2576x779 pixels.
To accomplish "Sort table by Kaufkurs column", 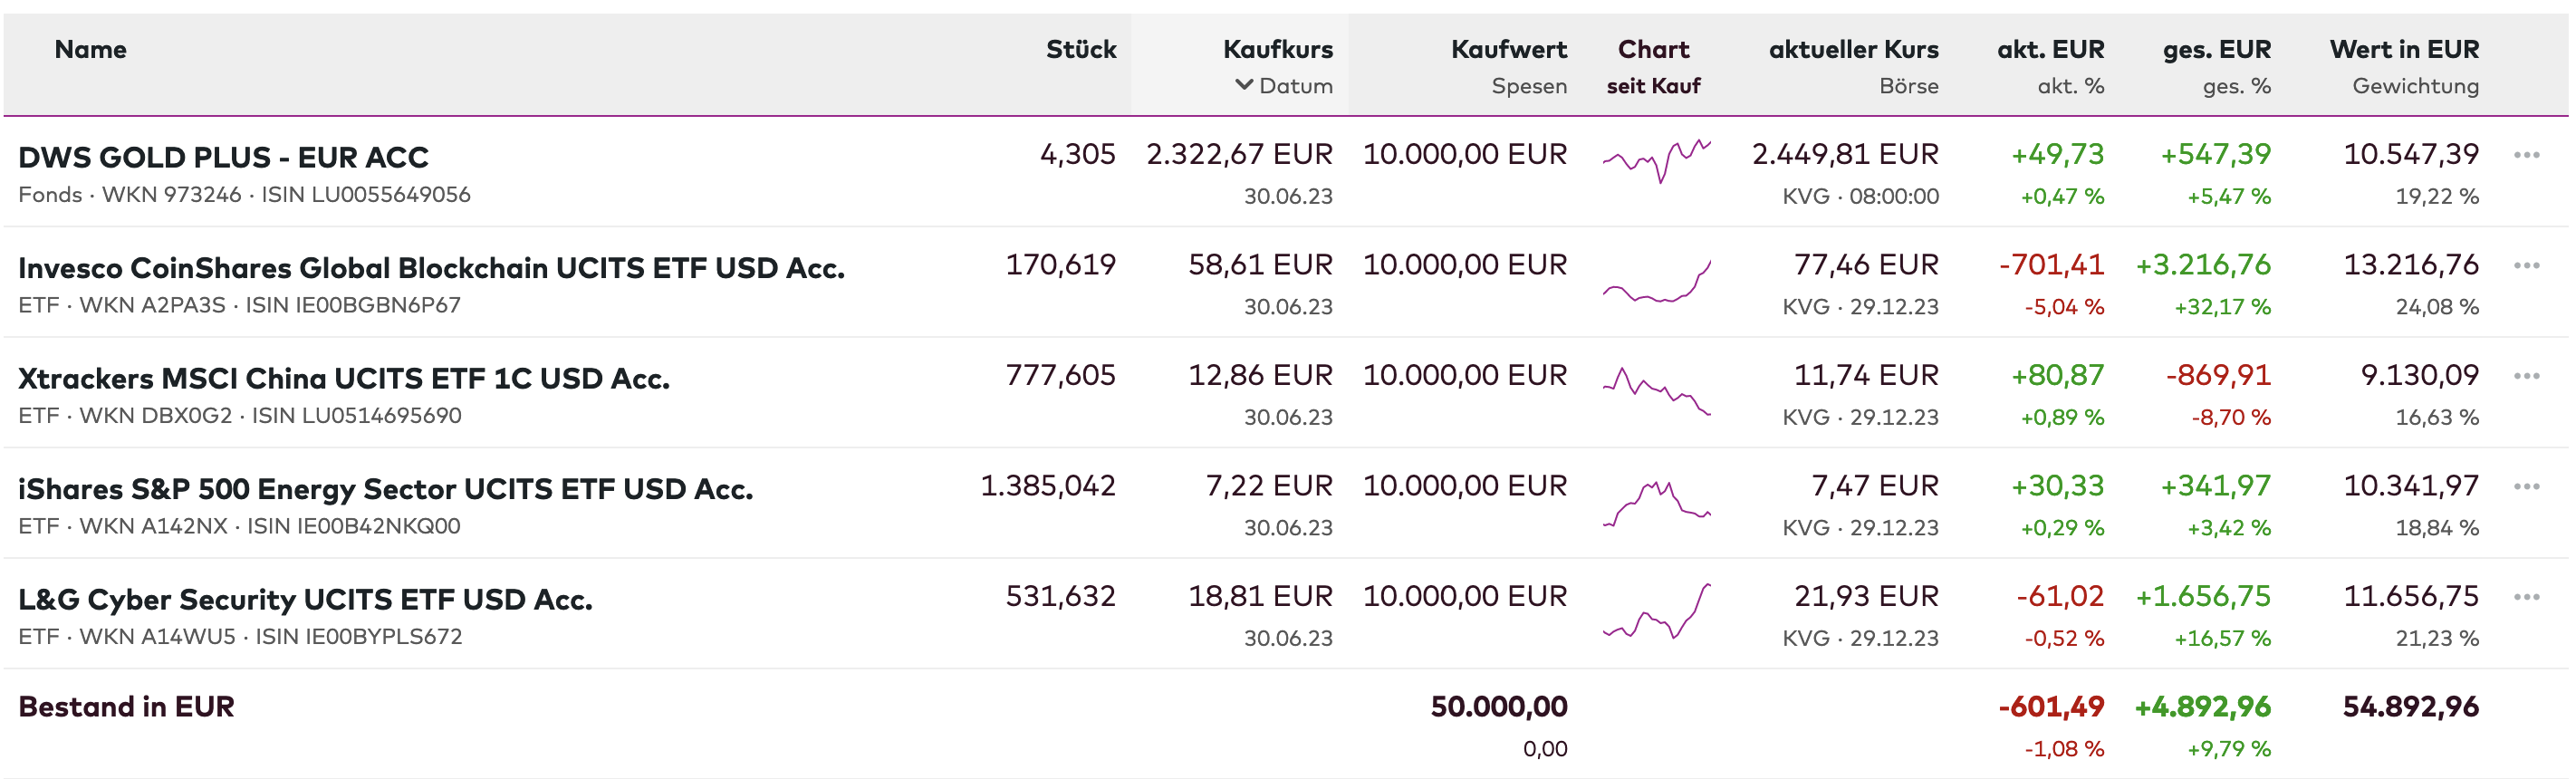I will (x=1277, y=49).
